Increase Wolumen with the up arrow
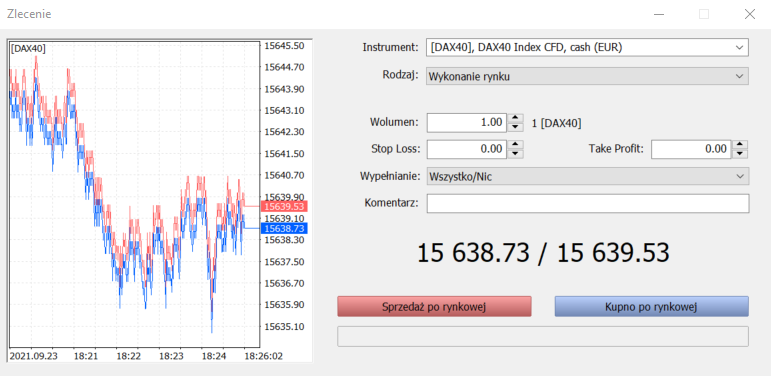The width and height of the screenshot is (771, 376). (515, 118)
